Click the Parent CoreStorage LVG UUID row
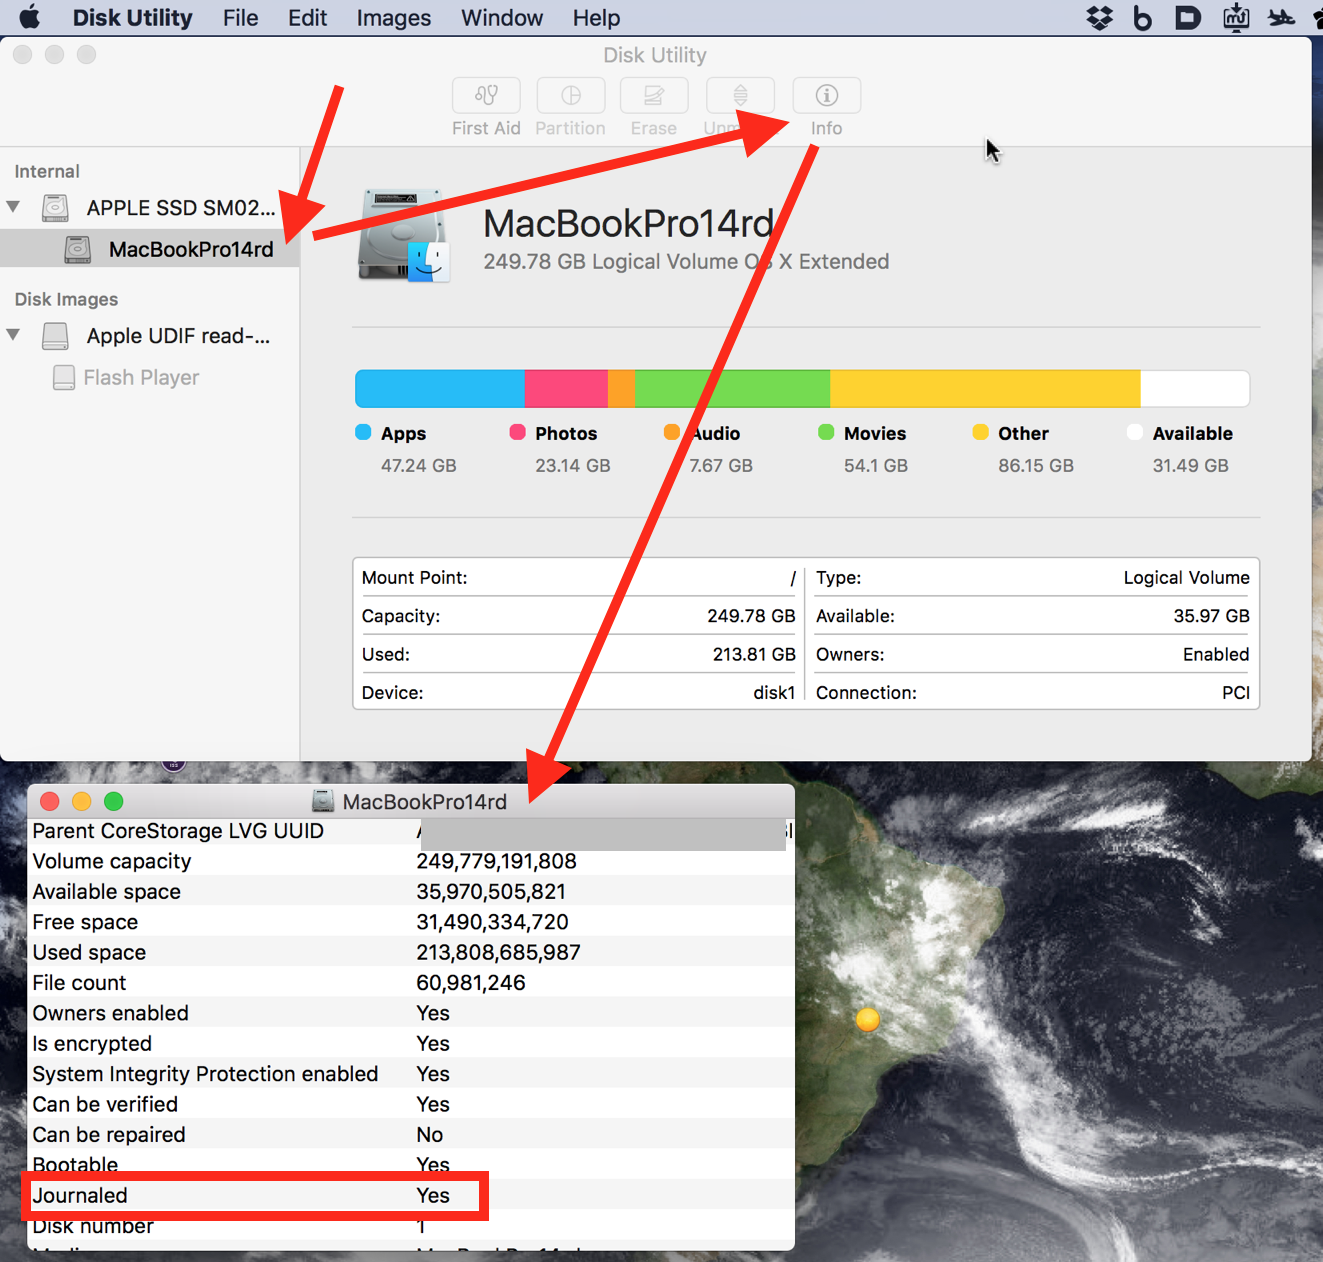The image size is (1323, 1262). [411, 831]
